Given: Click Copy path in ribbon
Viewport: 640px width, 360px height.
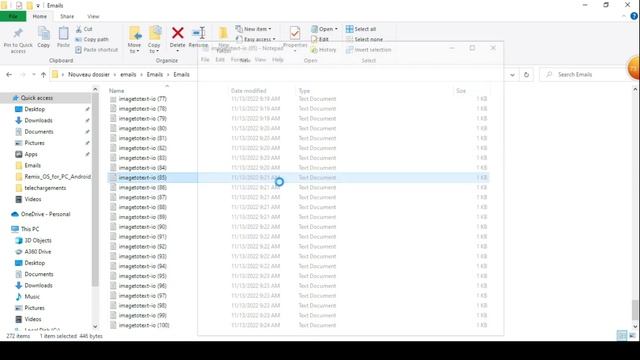Looking at the screenshot, I should pos(92,39).
